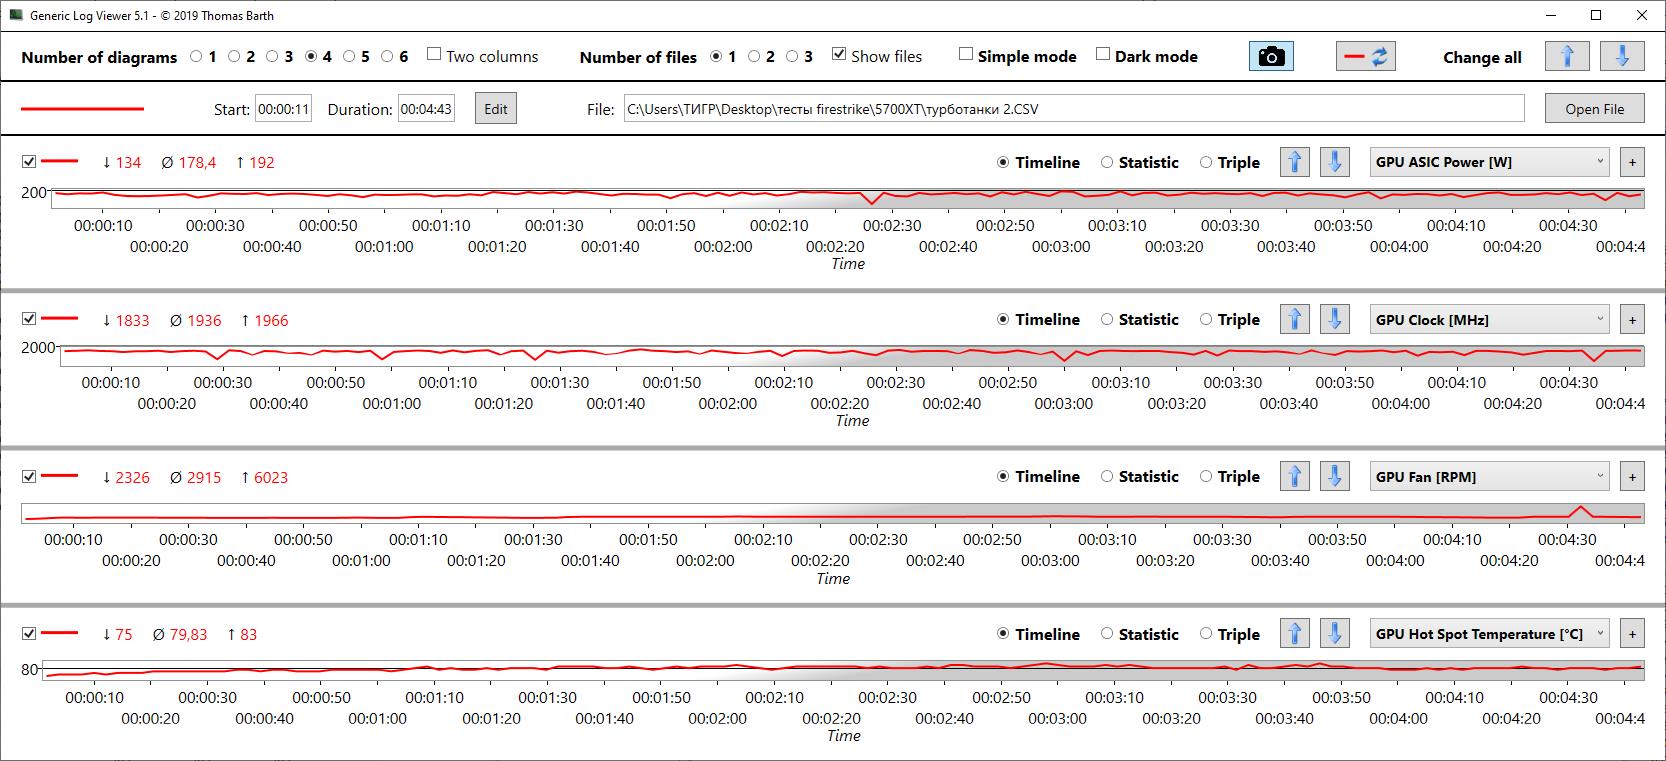
Task: Move GPU ASIC Power diagram down
Action: pyautogui.click(x=1335, y=162)
